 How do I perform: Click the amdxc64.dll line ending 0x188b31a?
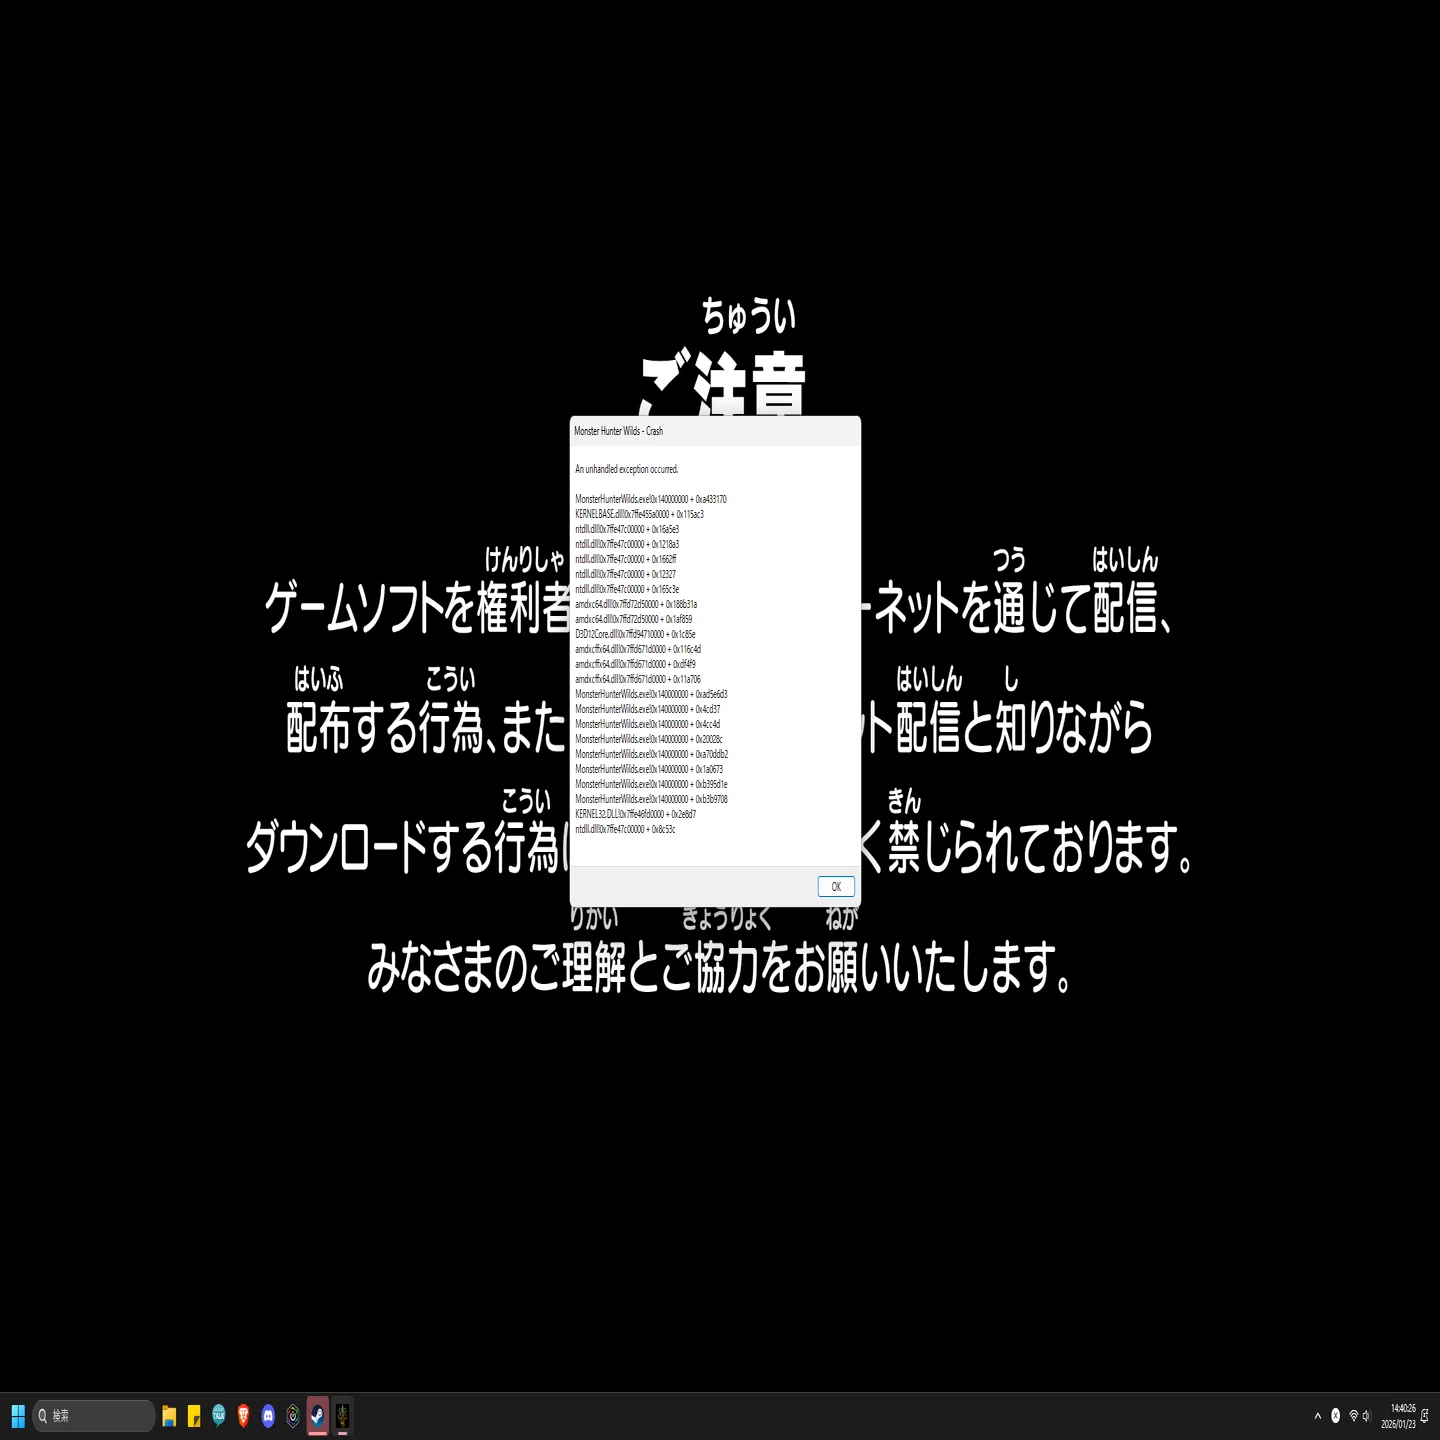click(636, 604)
